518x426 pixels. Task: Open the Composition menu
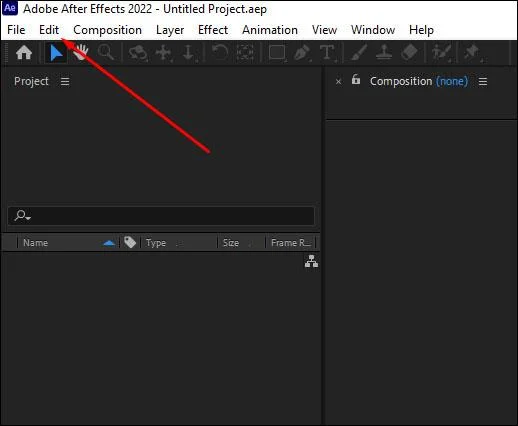click(107, 30)
